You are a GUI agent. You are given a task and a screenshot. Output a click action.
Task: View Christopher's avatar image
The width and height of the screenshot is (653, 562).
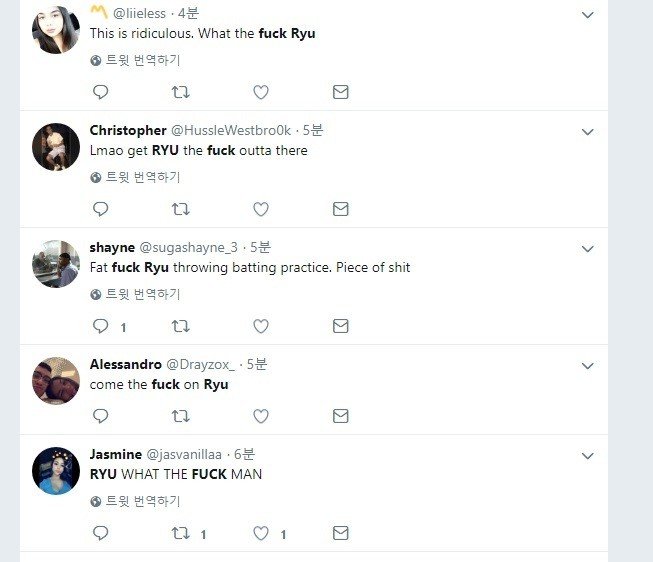[x=56, y=147]
